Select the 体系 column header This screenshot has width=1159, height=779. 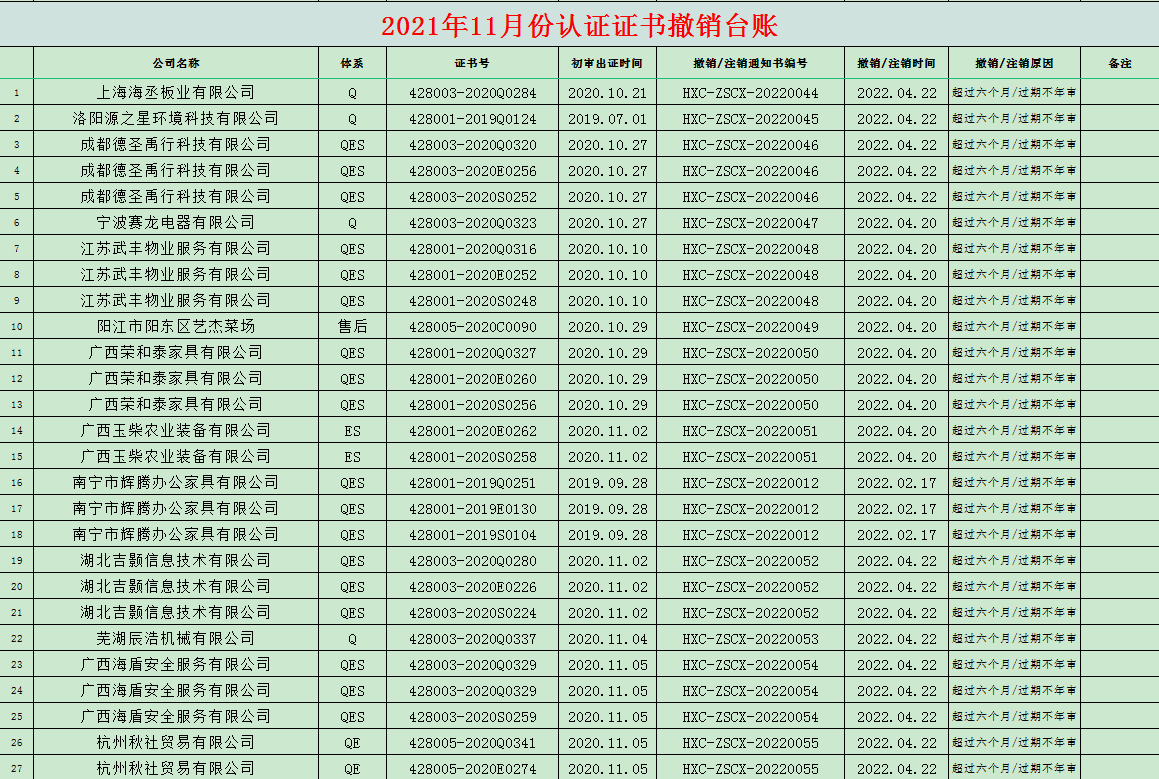point(352,63)
